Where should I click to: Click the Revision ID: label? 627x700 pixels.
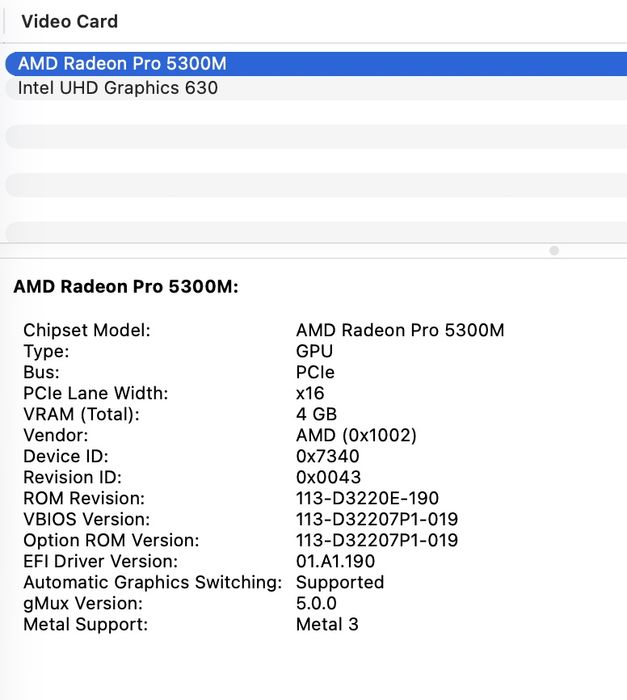[x=72, y=477]
